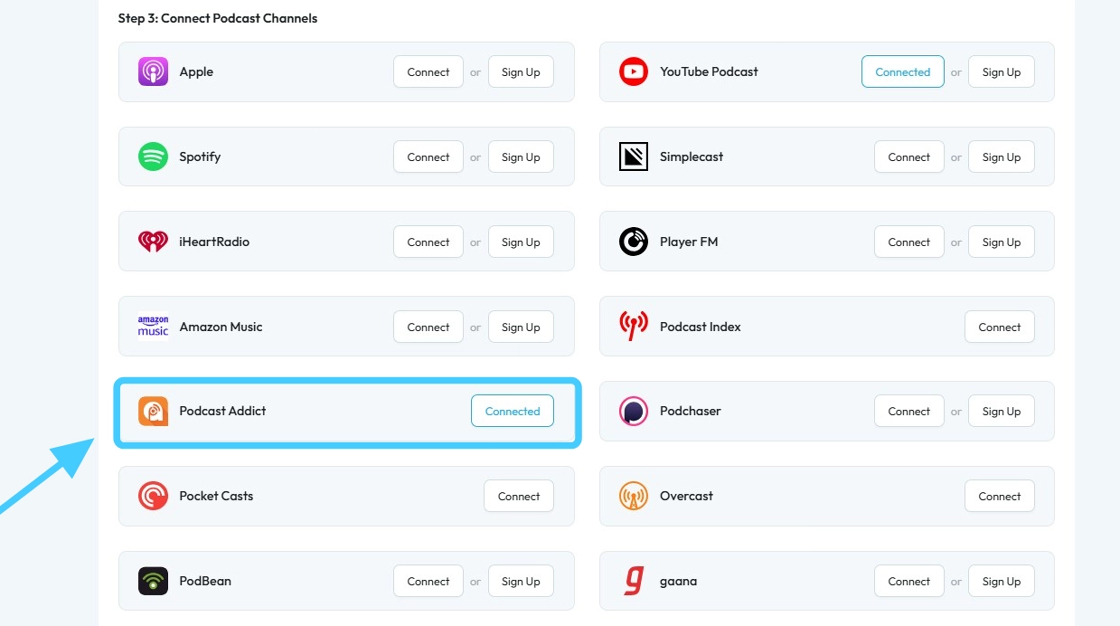Click the Amazon Music logo
Image resolution: width=1120 pixels, height=626 pixels.
coord(153,327)
